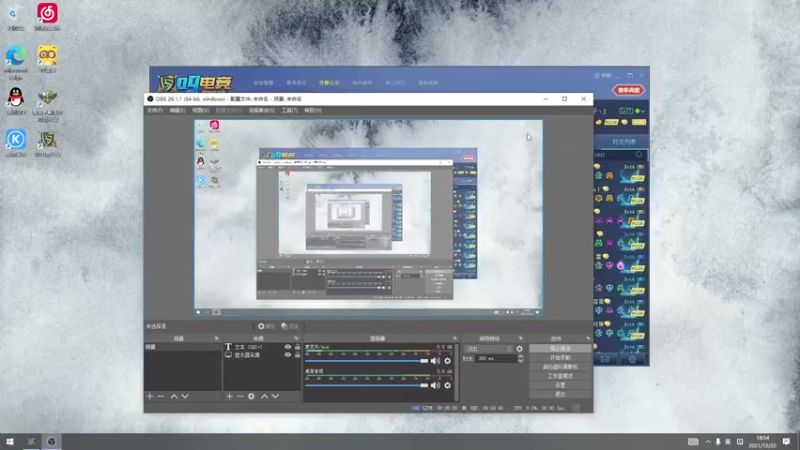Open the 视图(V) menu in OBS
Image resolution: width=800 pixels, height=450 pixels.
point(201,110)
